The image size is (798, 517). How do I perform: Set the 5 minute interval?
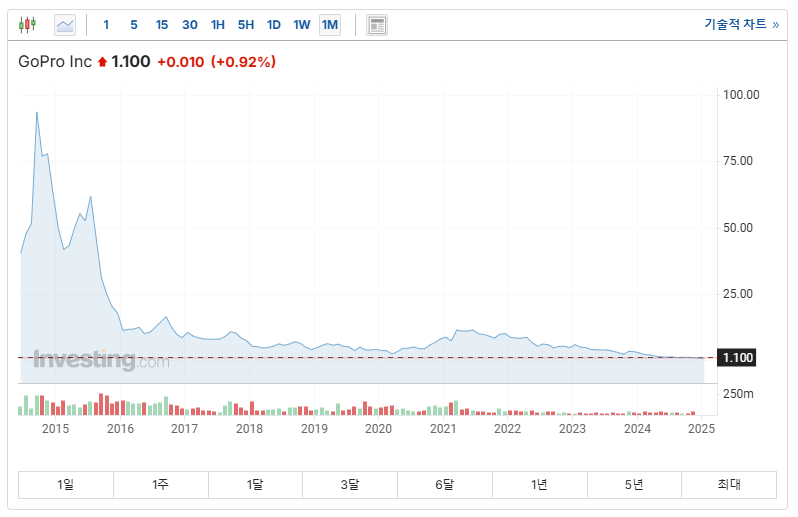[x=134, y=25]
